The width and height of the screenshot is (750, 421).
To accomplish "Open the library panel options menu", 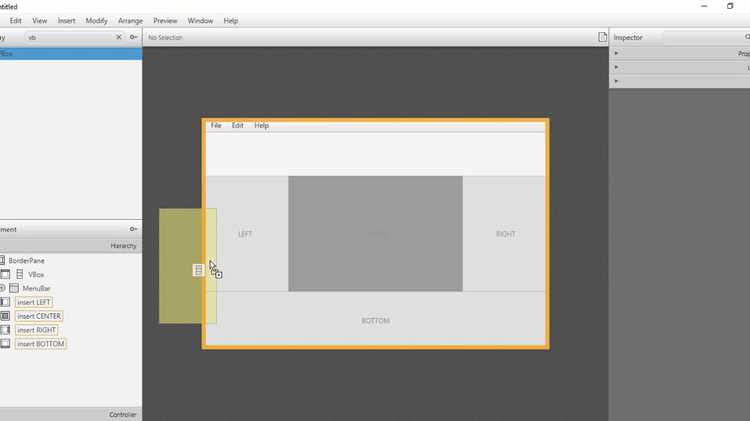I will click(133, 37).
